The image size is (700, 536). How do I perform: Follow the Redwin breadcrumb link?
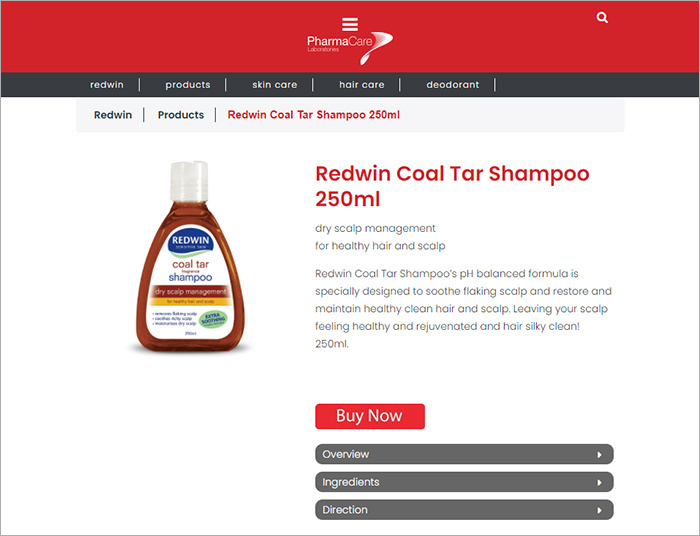(x=113, y=115)
